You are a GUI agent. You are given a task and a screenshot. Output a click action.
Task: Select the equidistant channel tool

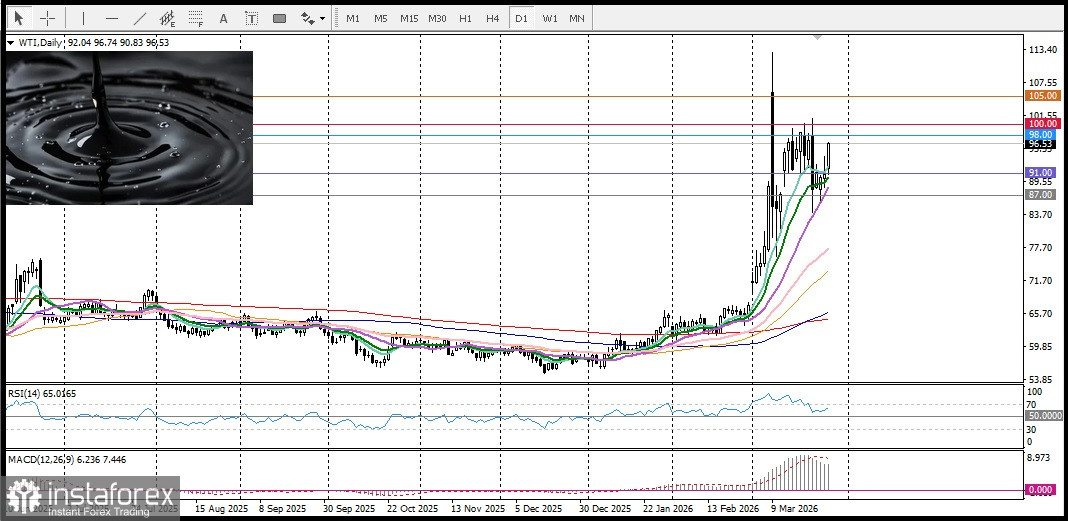167,18
